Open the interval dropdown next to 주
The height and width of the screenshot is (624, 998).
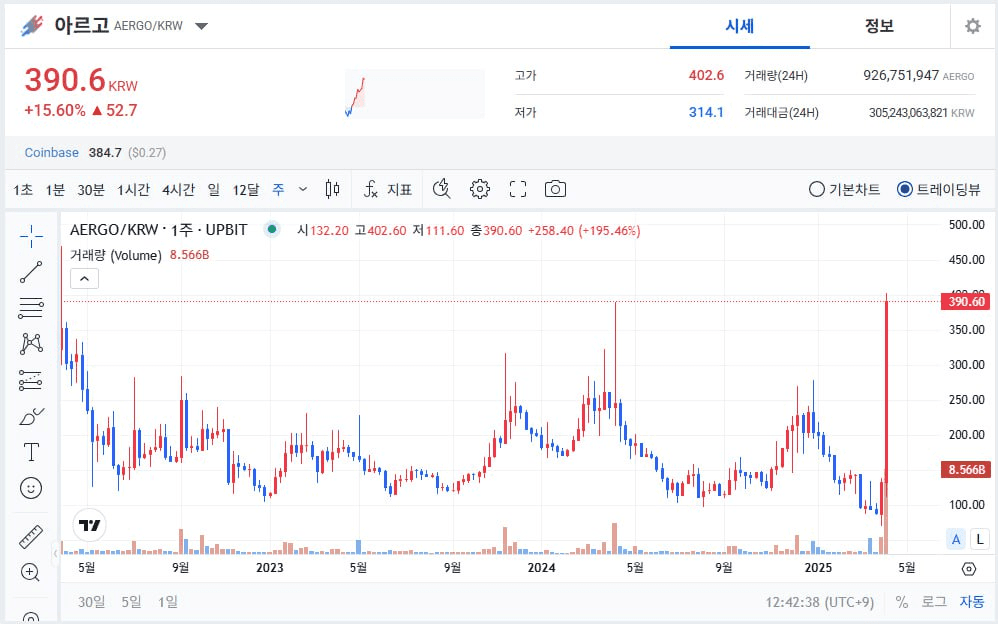(x=303, y=188)
